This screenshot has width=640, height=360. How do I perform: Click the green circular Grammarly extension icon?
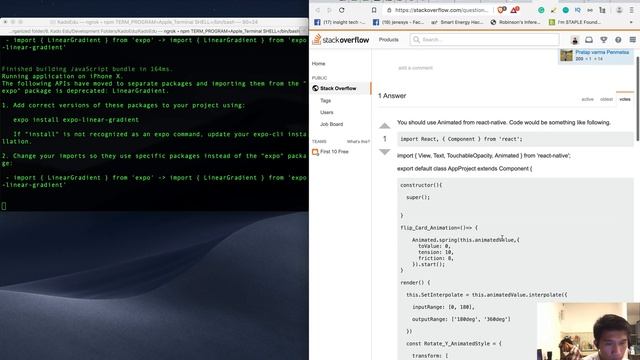(541, 10)
